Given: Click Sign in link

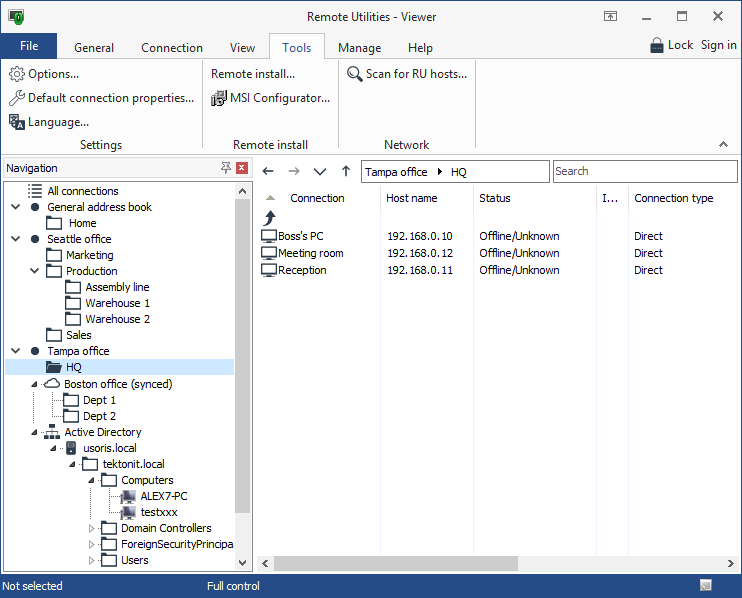Looking at the screenshot, I should 718,45.
